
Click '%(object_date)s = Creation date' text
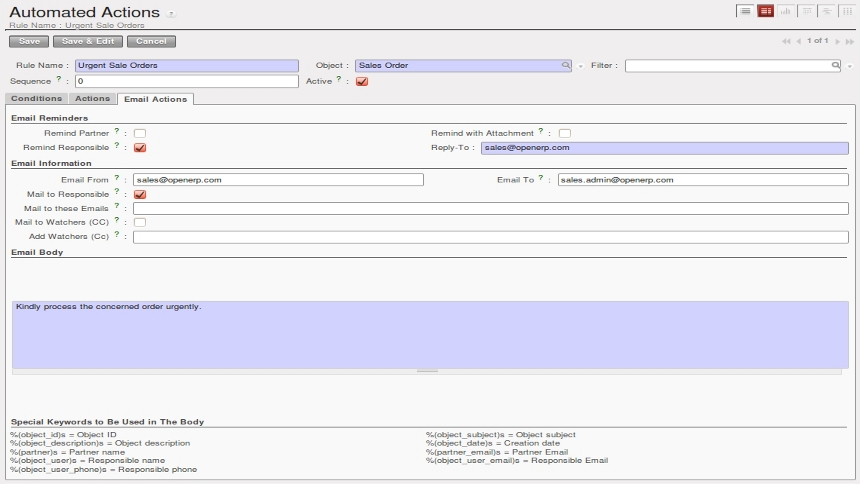[493, 443]
